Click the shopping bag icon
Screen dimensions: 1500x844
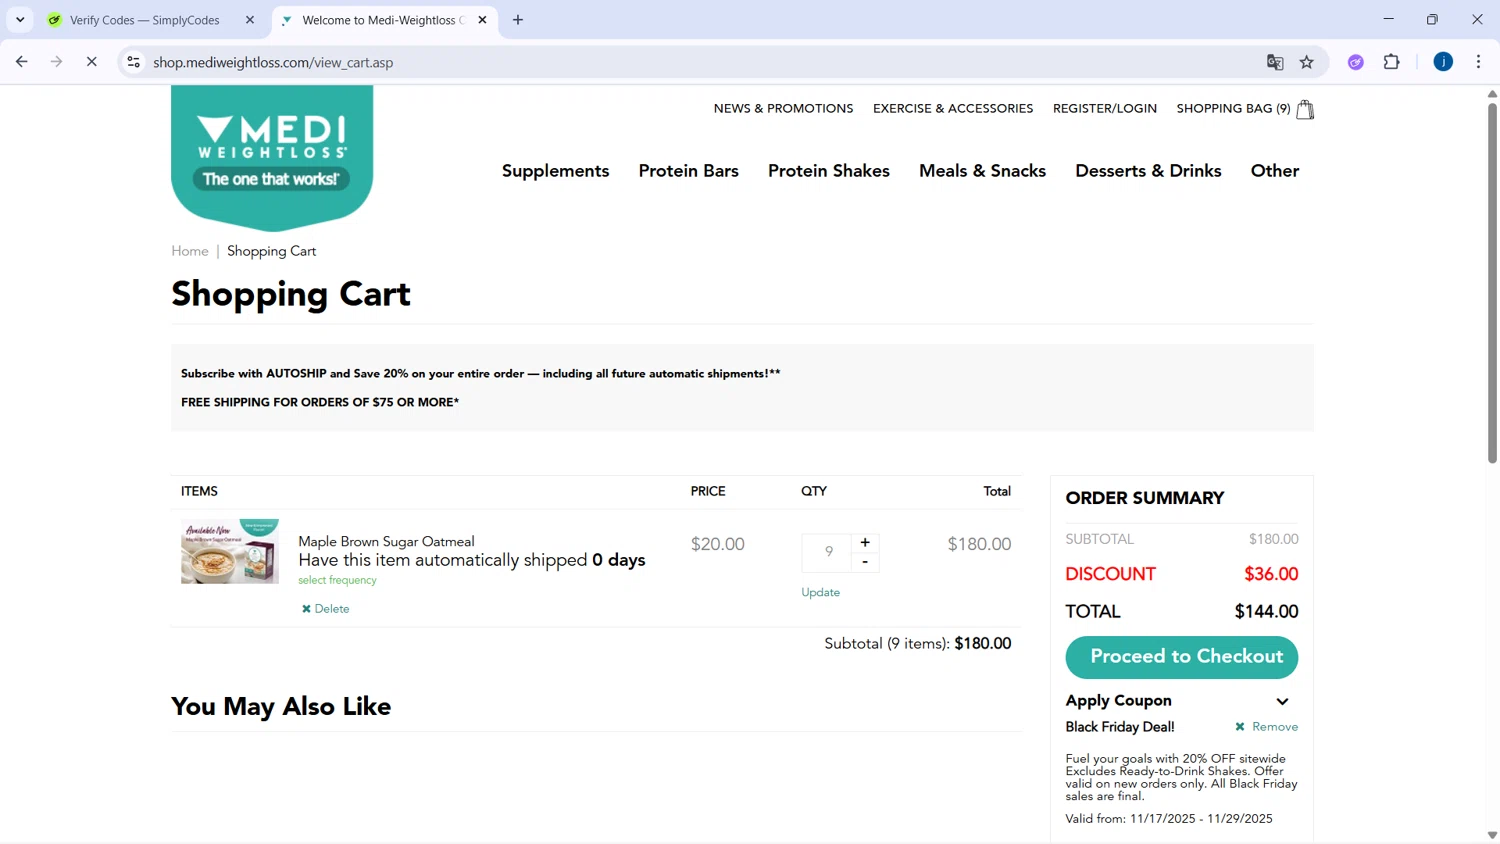pos(1305,109)
